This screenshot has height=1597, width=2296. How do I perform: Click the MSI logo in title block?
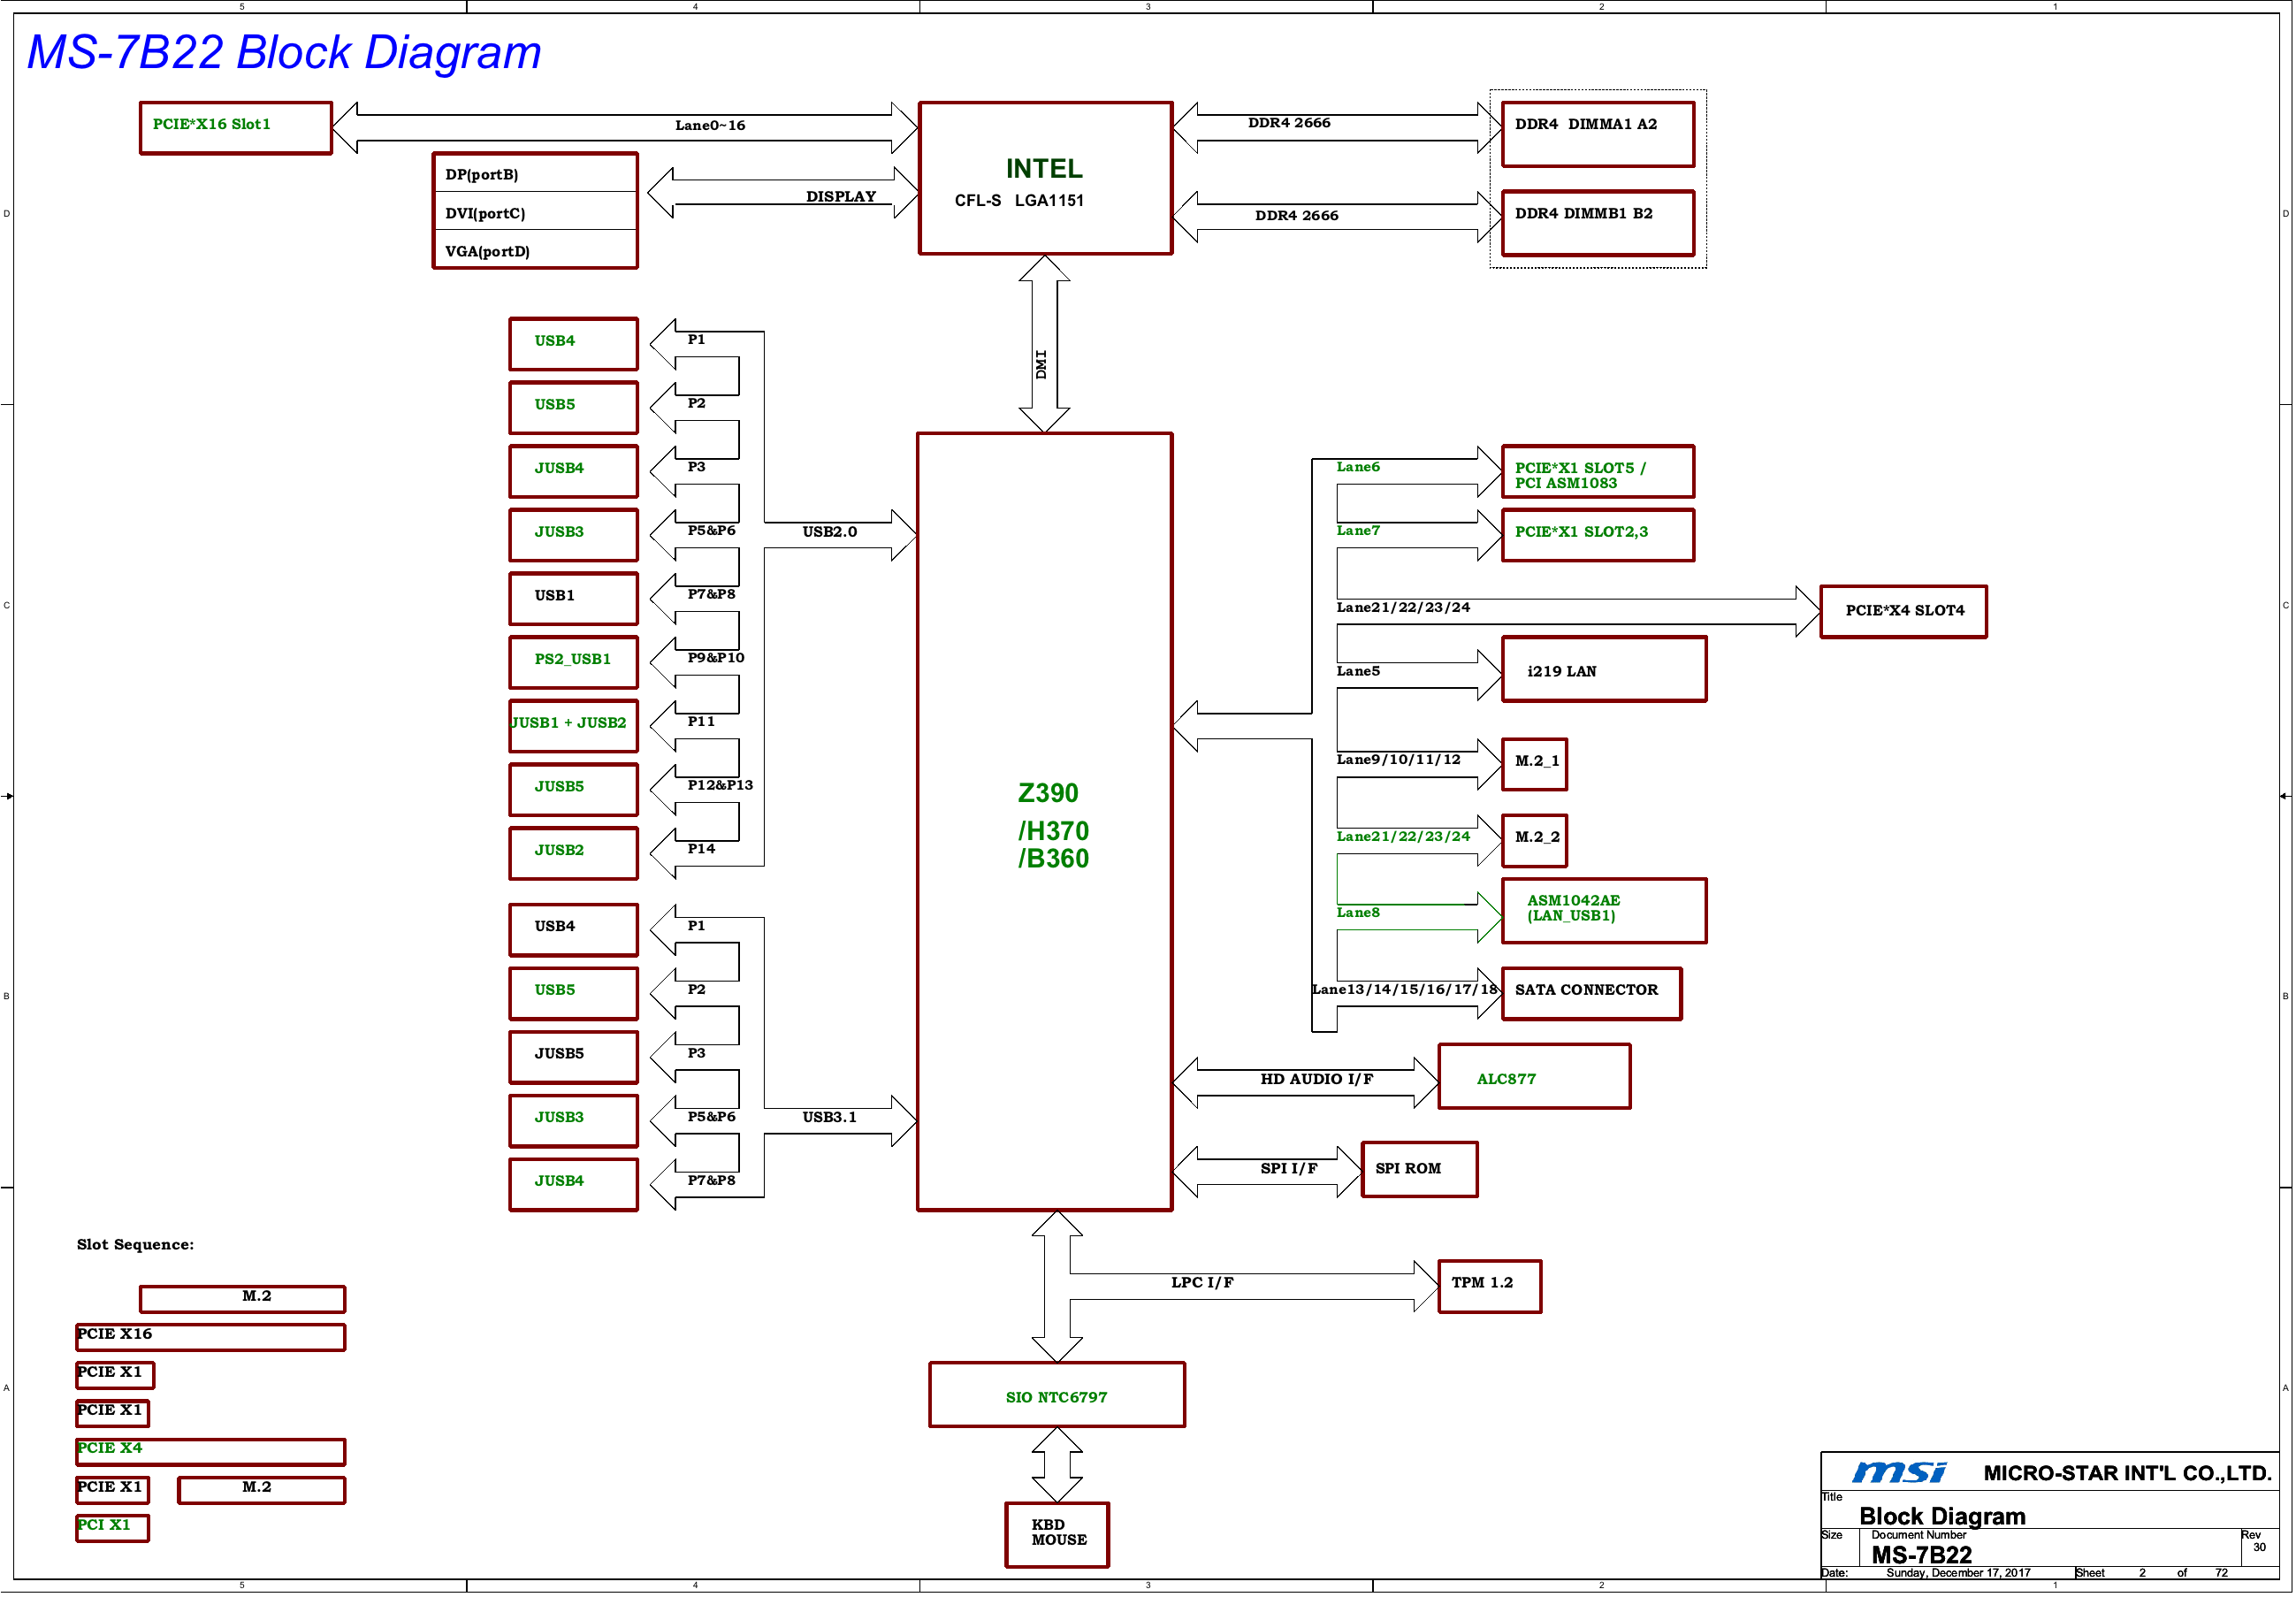coord(1898,1471)
